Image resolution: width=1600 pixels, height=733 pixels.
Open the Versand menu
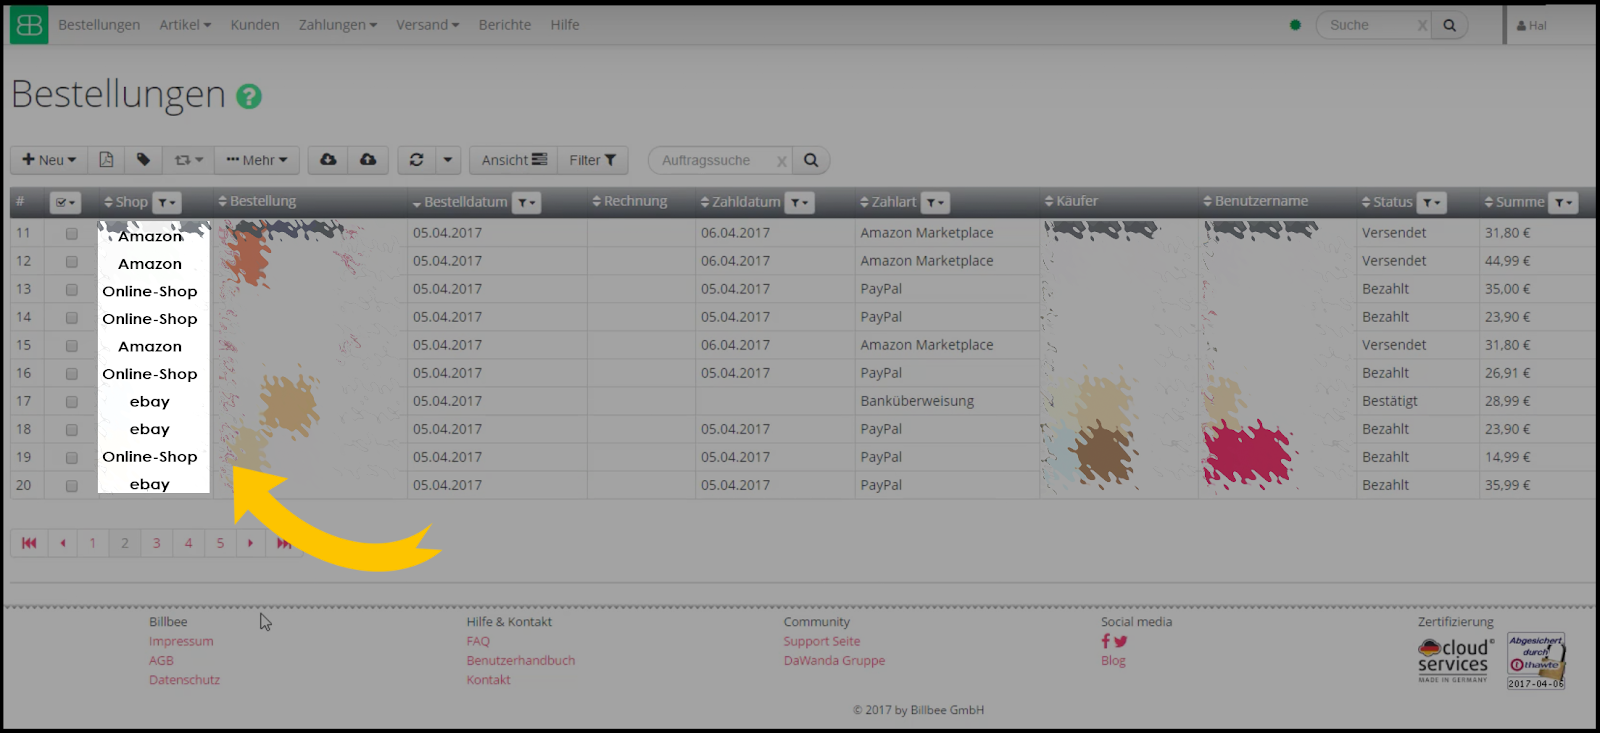click(427, 25)
